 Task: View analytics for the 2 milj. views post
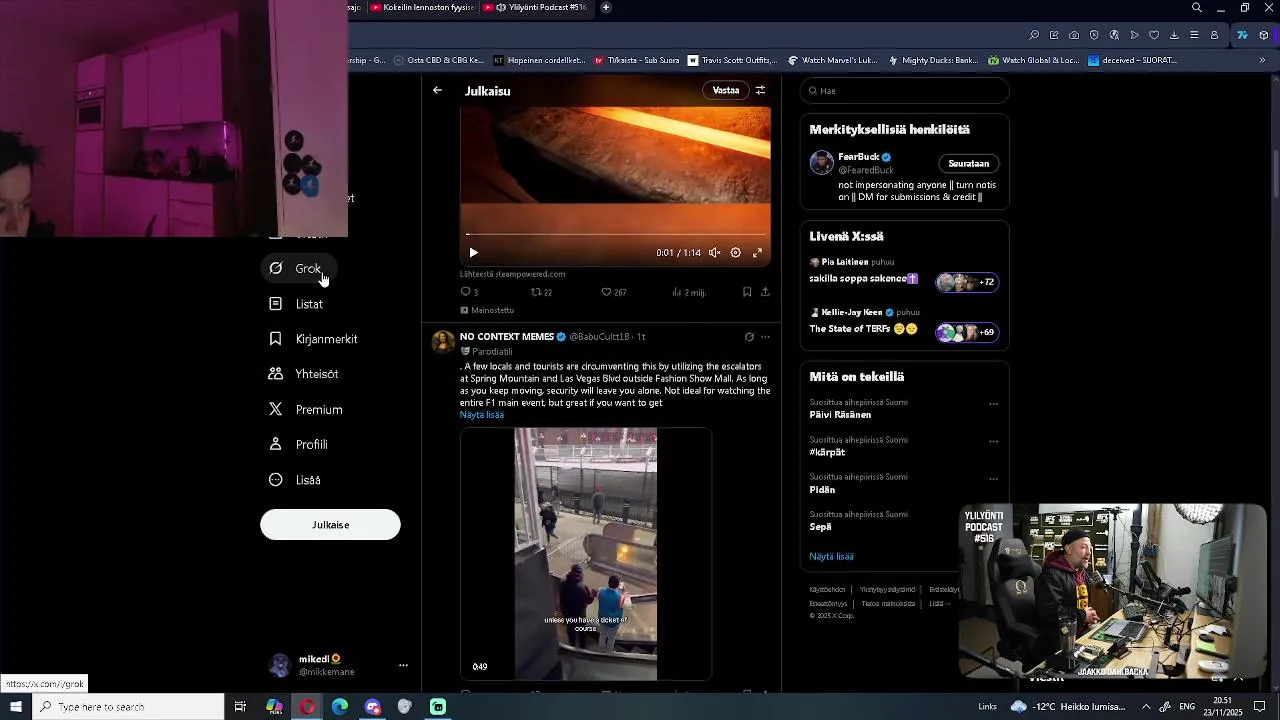(689, 292)
